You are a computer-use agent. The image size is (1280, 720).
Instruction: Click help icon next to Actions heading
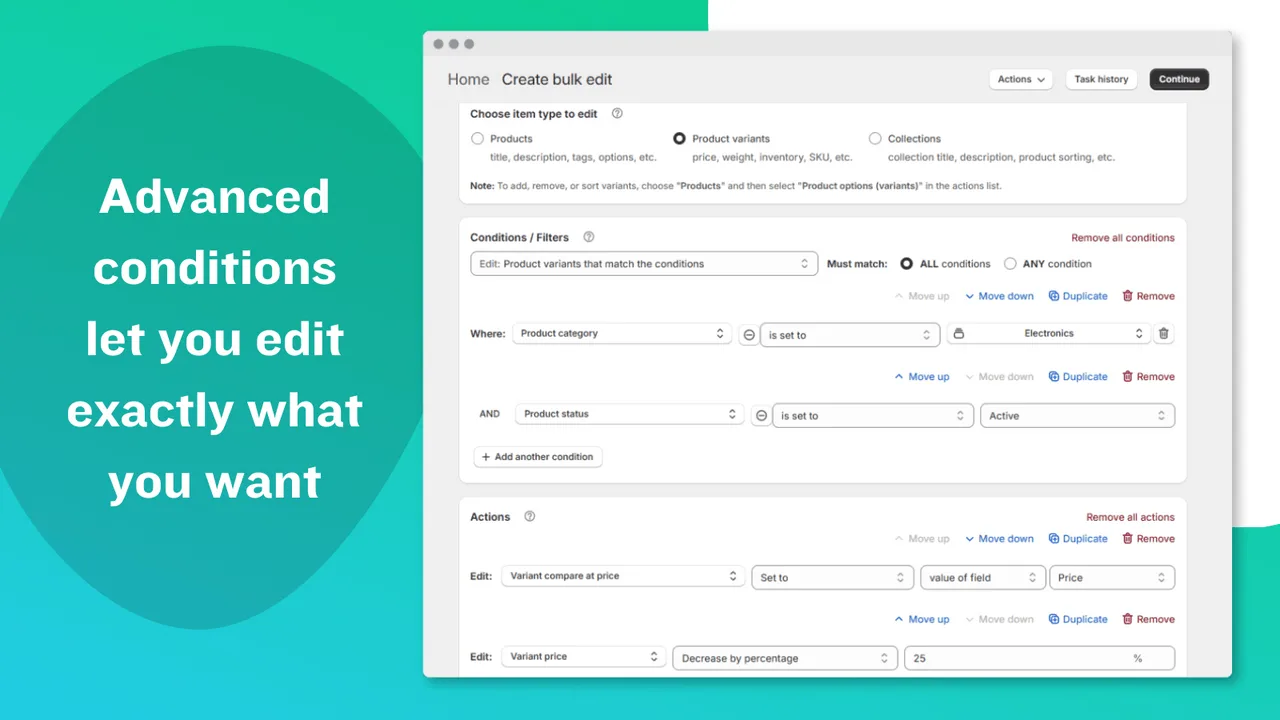tap(530, 517)
